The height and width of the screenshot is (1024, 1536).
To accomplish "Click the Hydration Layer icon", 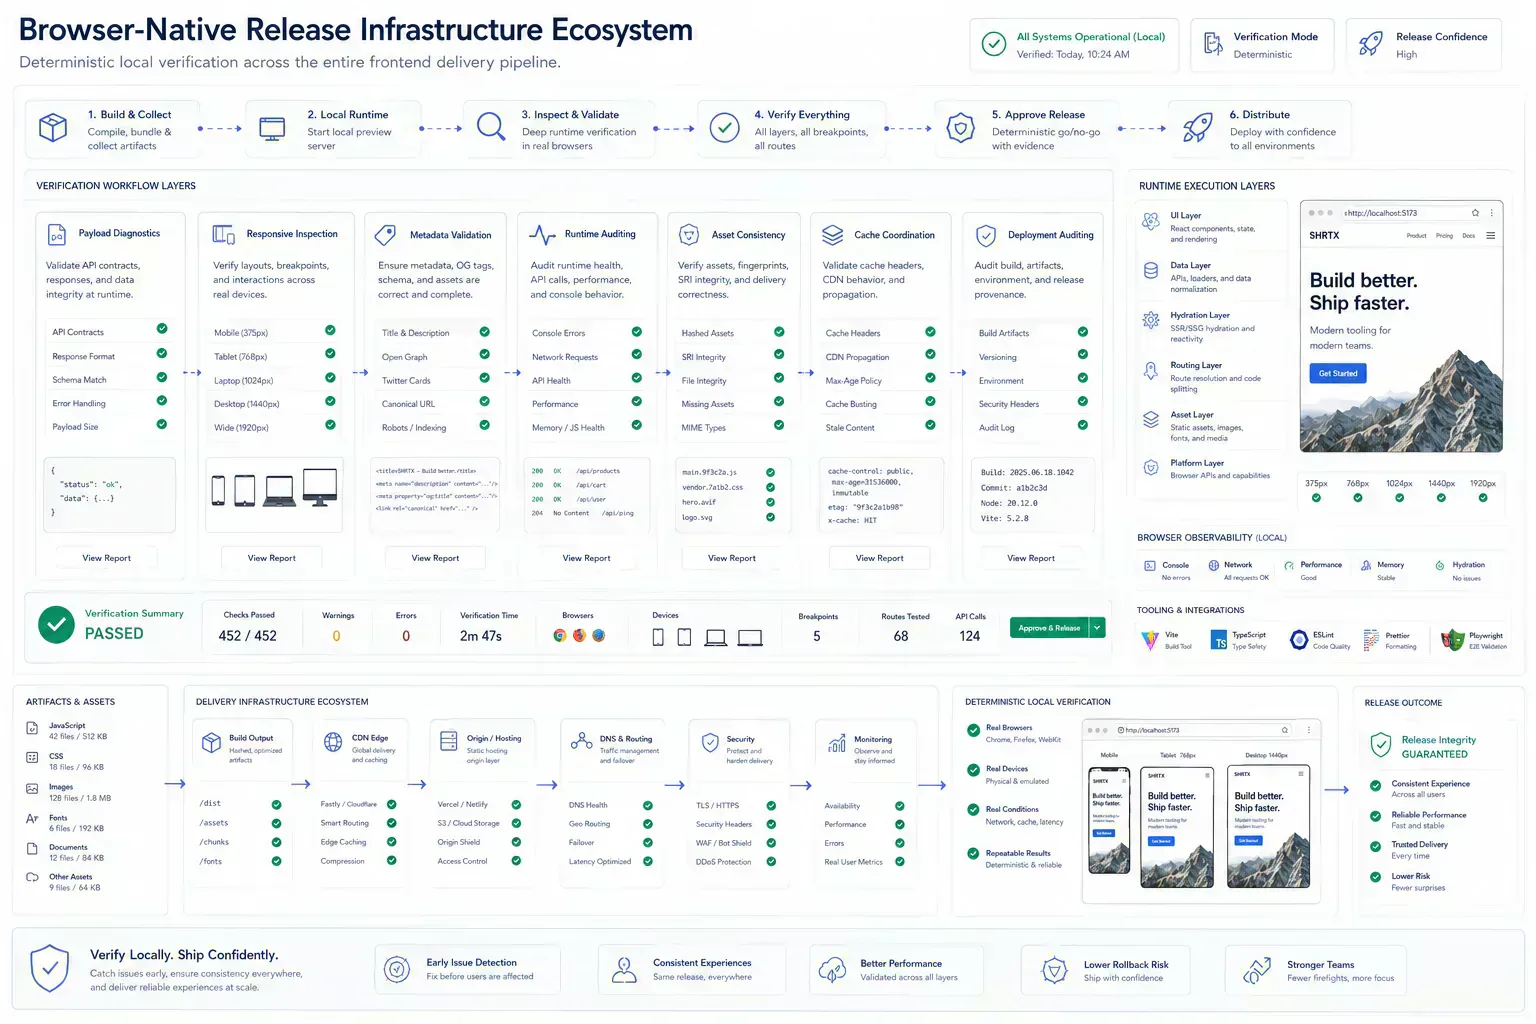I will 1151,320.
